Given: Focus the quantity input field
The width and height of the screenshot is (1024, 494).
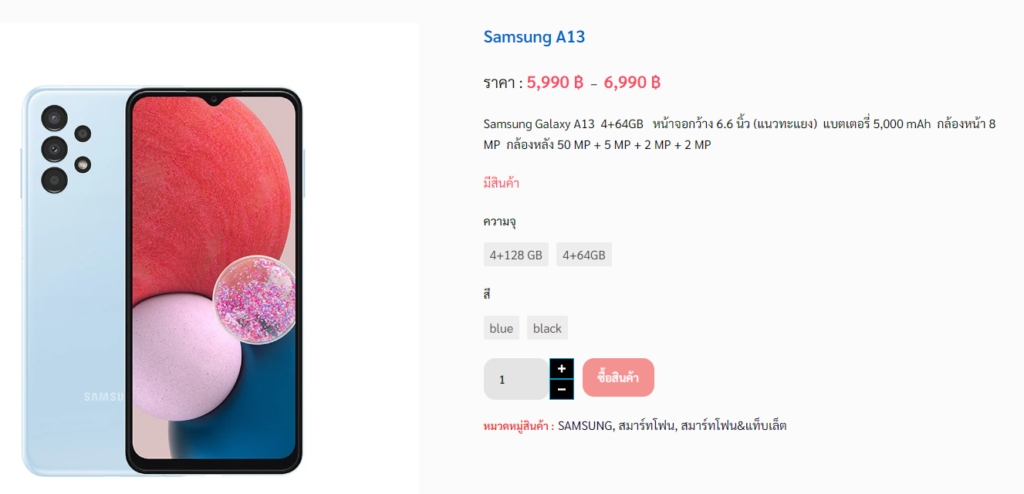Looking at the screenshot, I should [516, 379].
